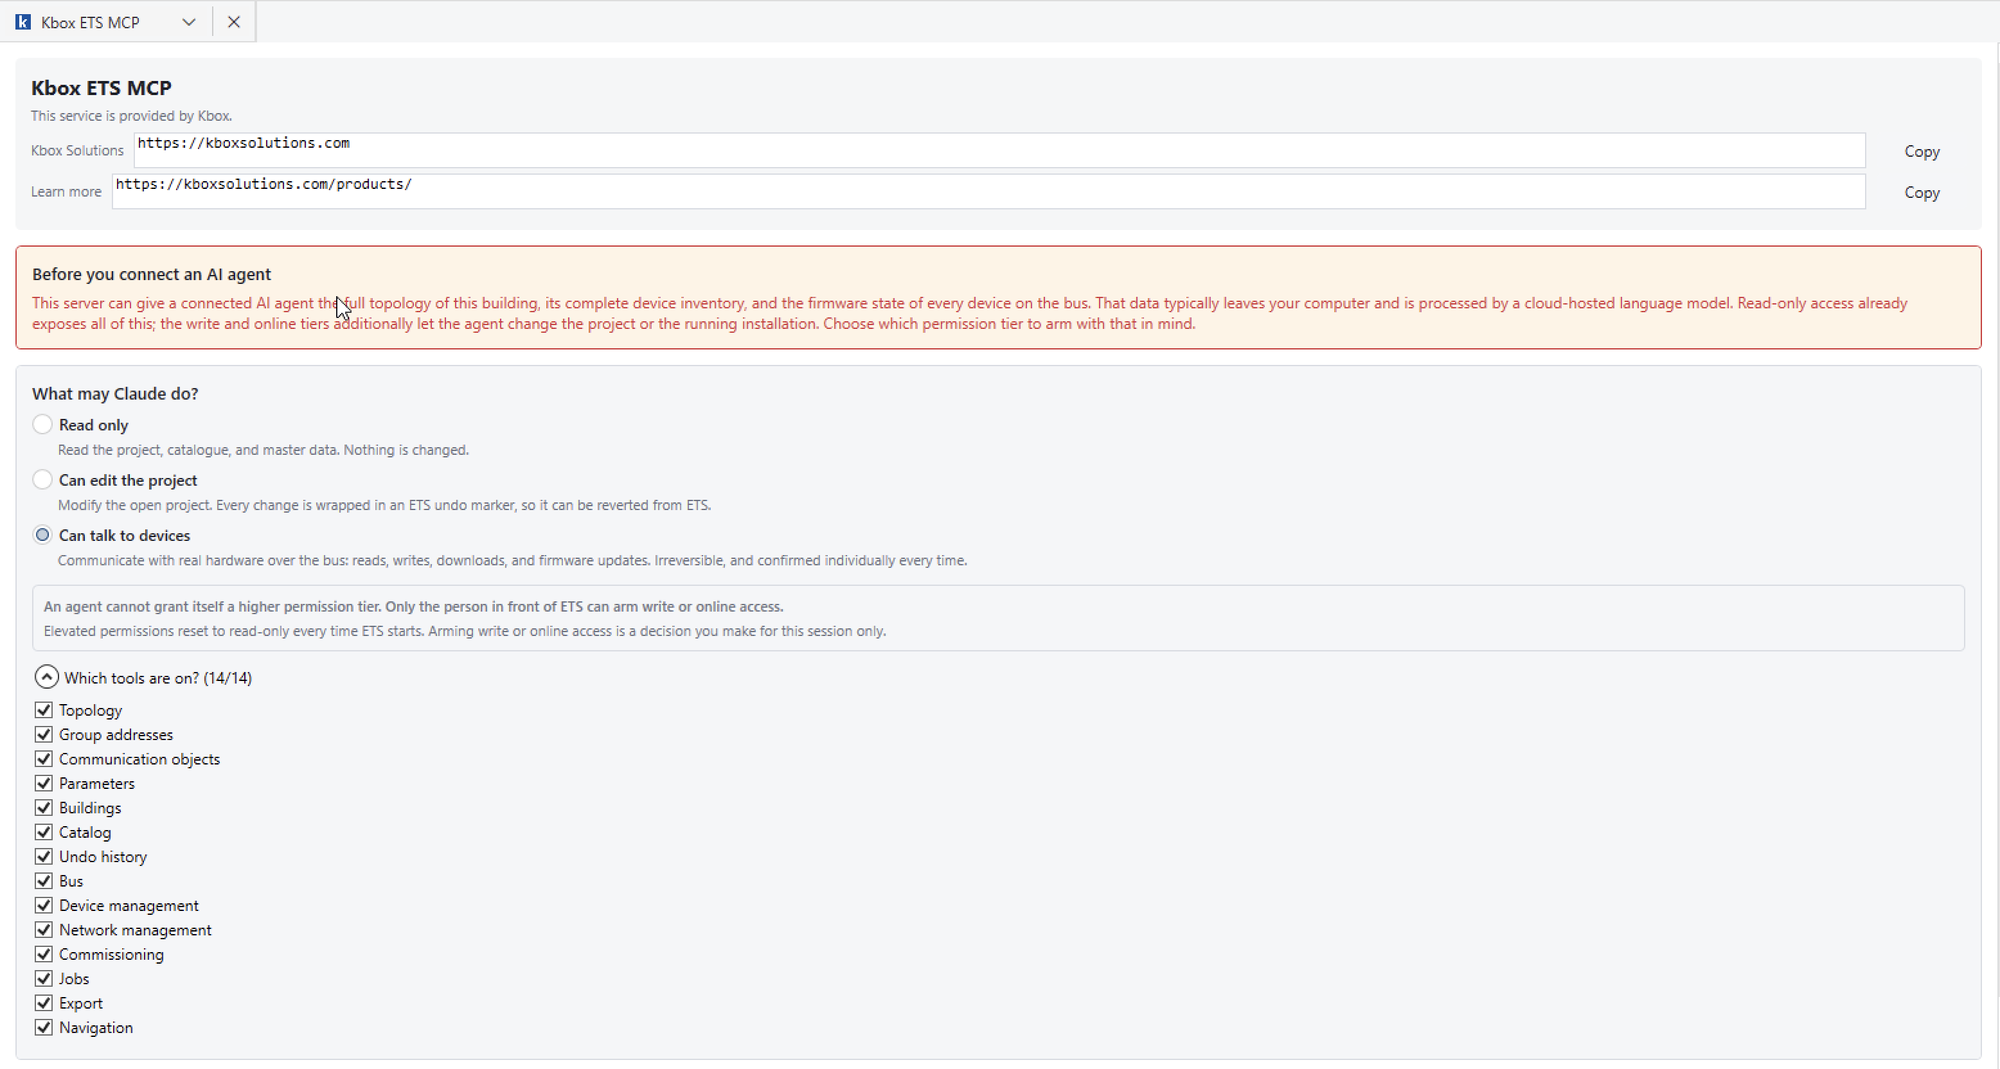Viewport: 2000px width, 1069px height.
Task: Uncheck Group addresses tool
Action: pos(43,734)
